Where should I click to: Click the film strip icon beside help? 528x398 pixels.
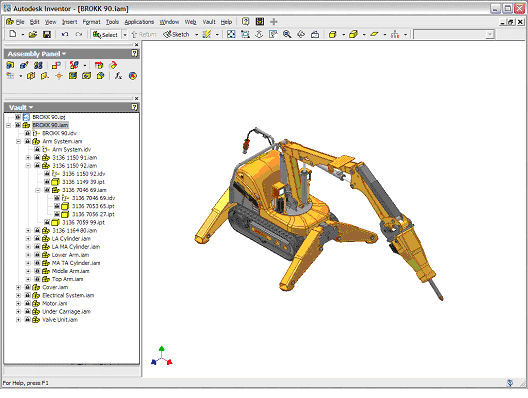260,22
